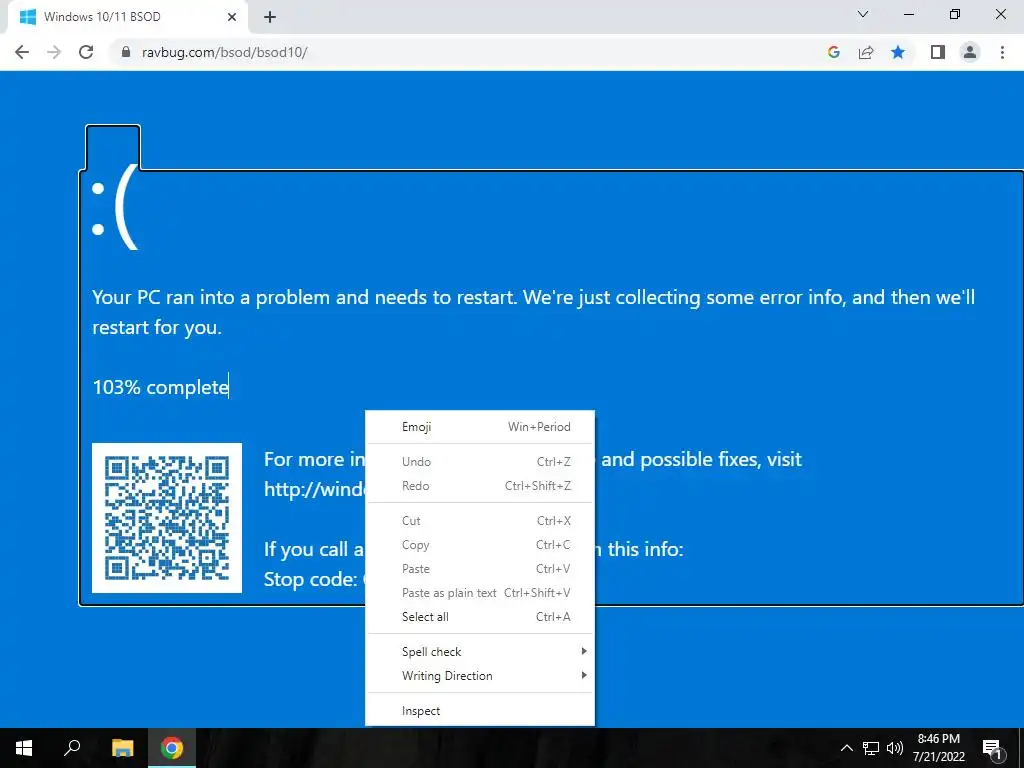Viewport: 1024px width, 768px height.
Task: Choose Paste as plain text
Action: [480, 593]
